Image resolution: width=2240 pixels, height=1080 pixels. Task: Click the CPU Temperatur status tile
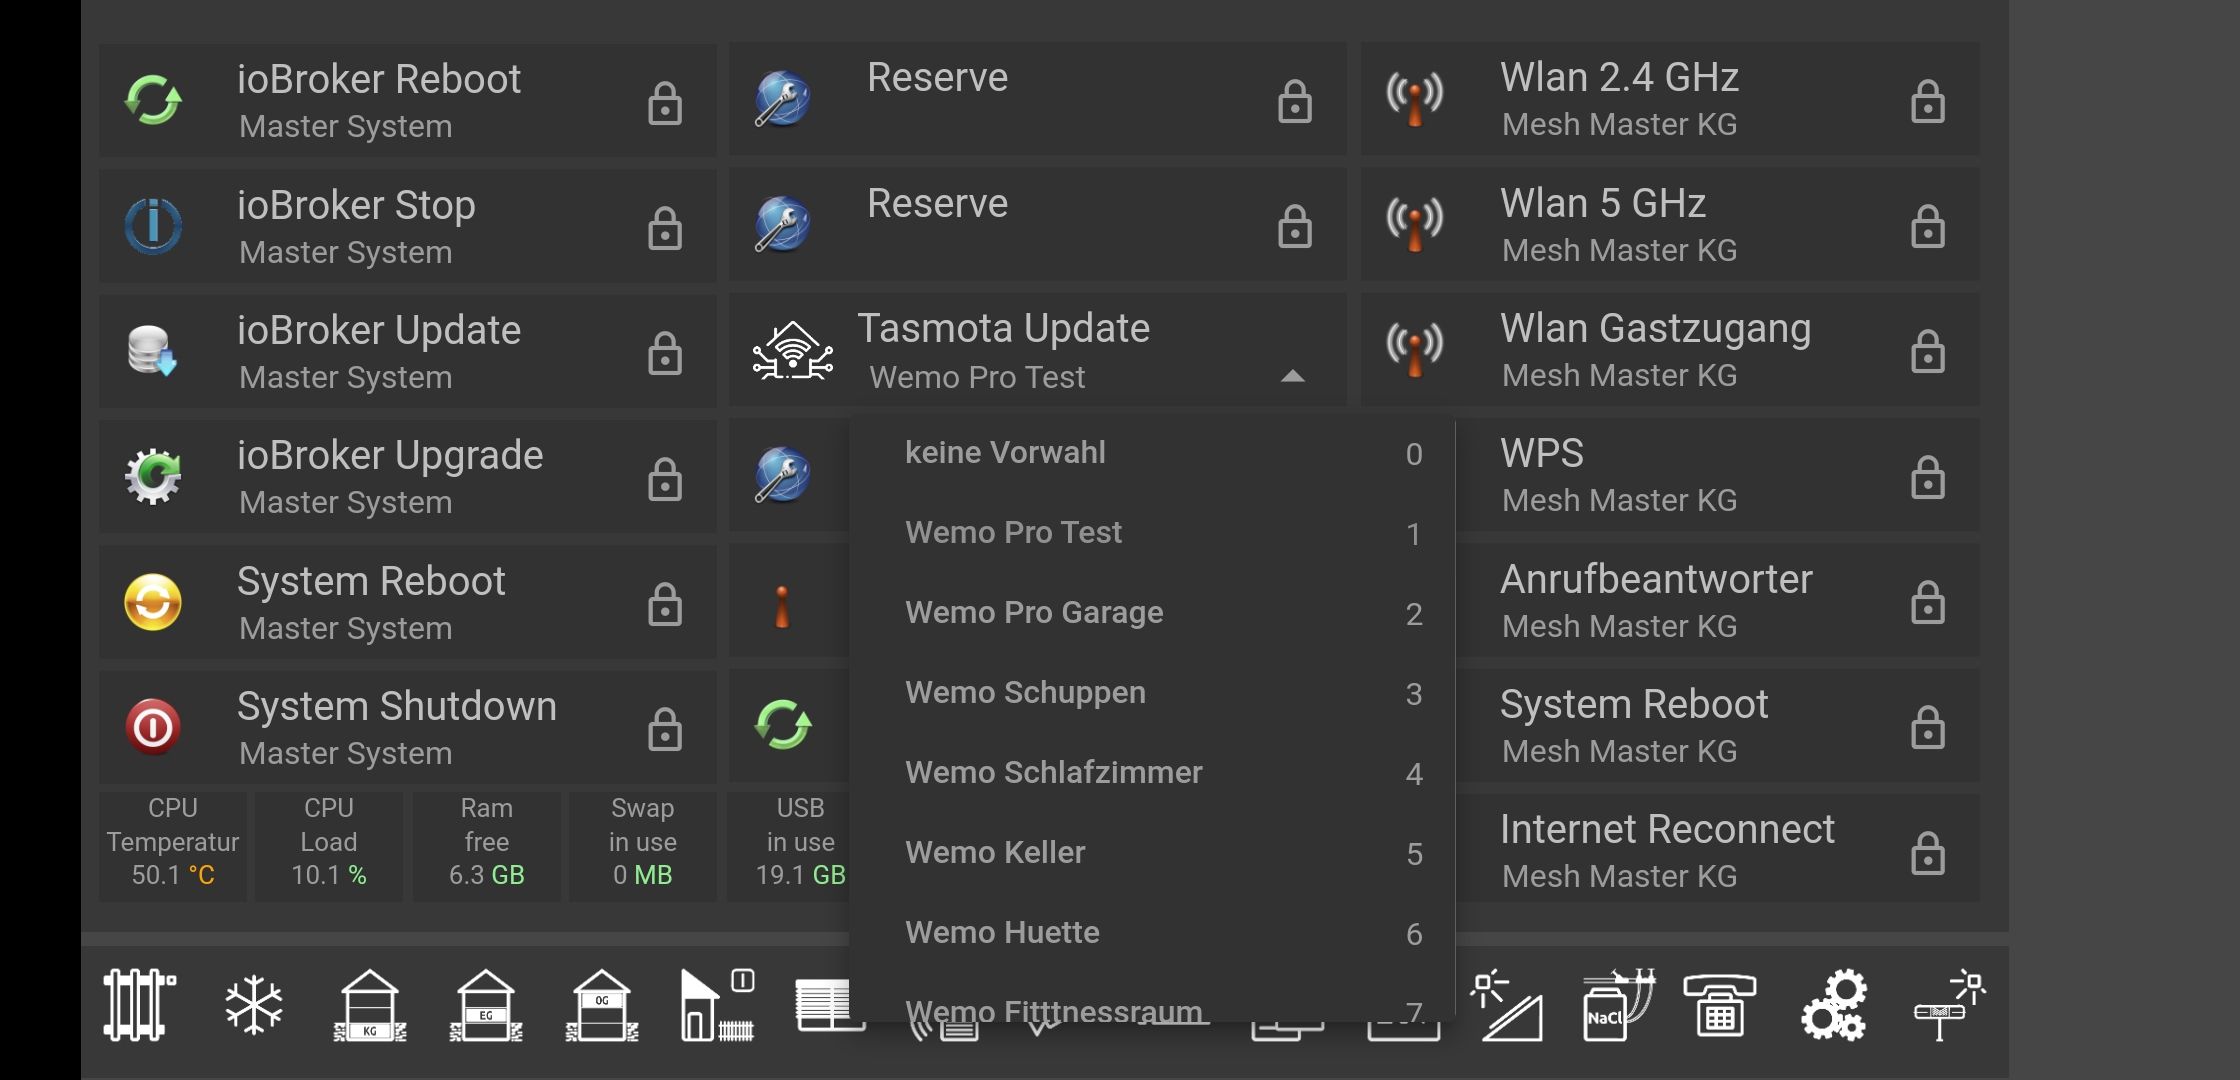[173, 842]
